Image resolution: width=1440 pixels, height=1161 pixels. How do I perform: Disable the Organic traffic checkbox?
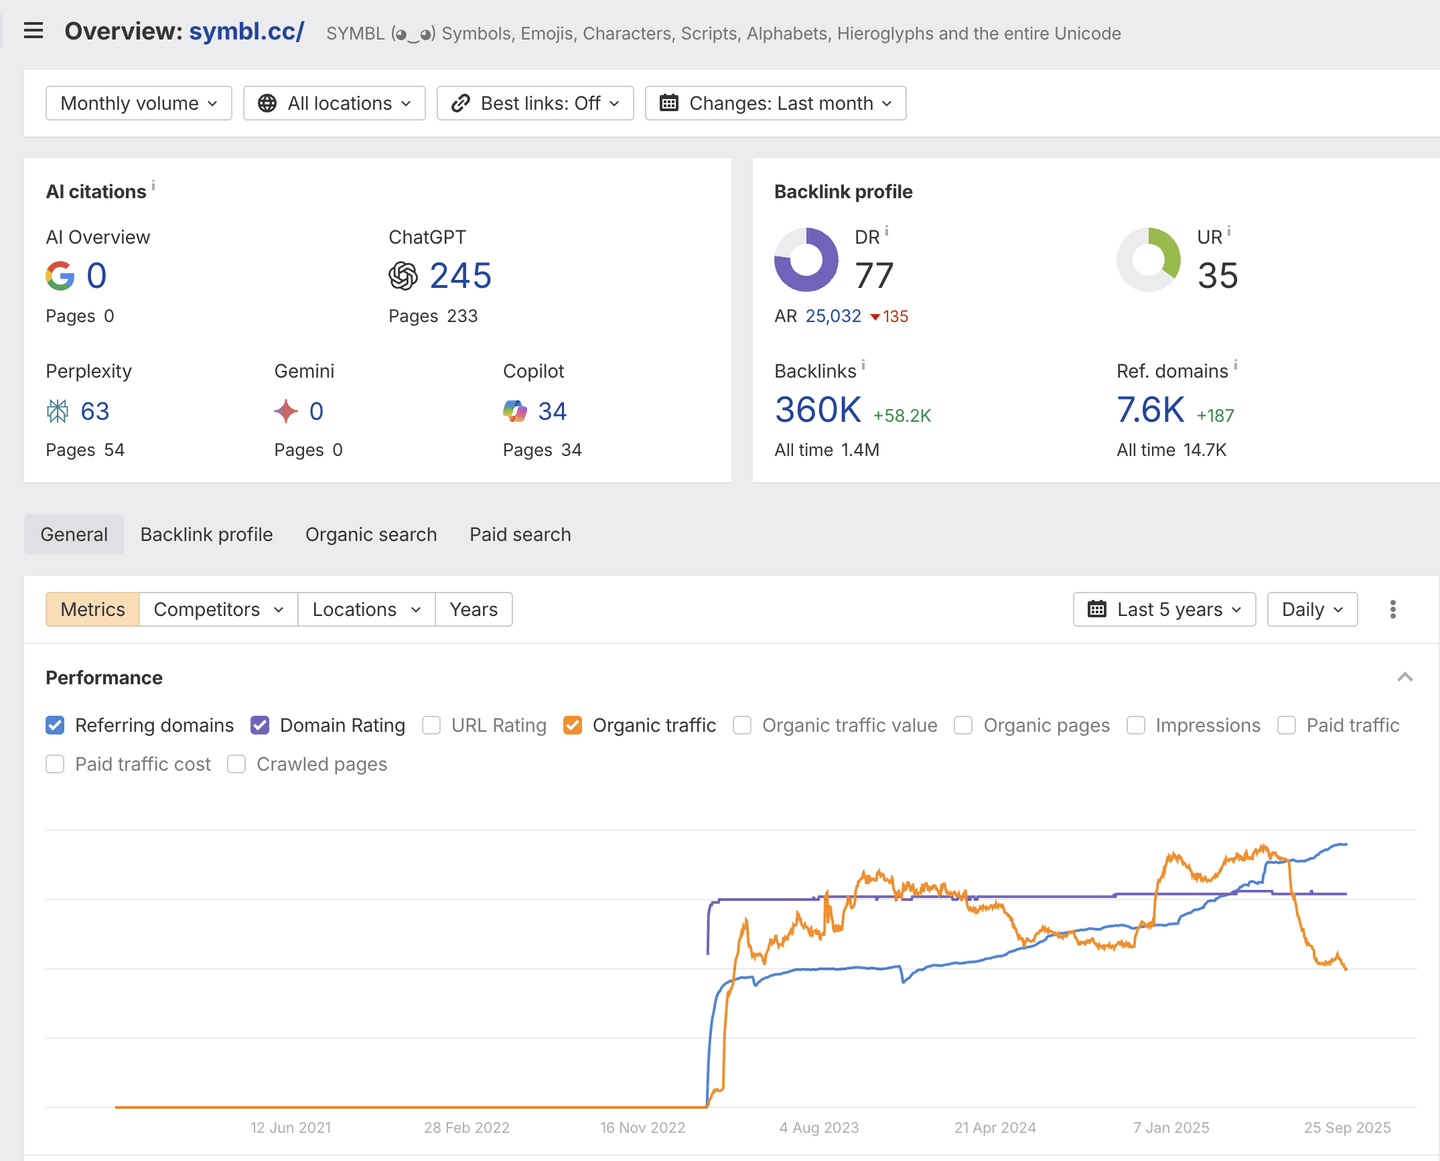572,726
